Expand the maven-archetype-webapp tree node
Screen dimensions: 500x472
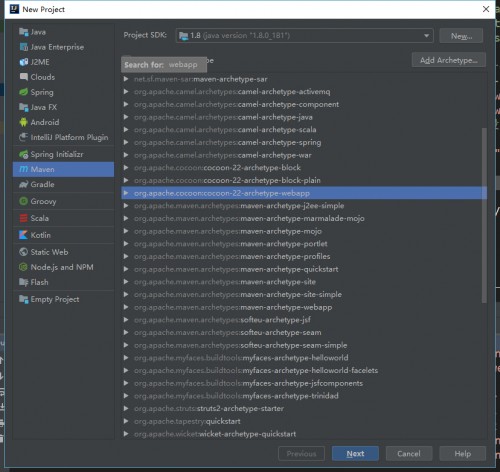[126, 307]
